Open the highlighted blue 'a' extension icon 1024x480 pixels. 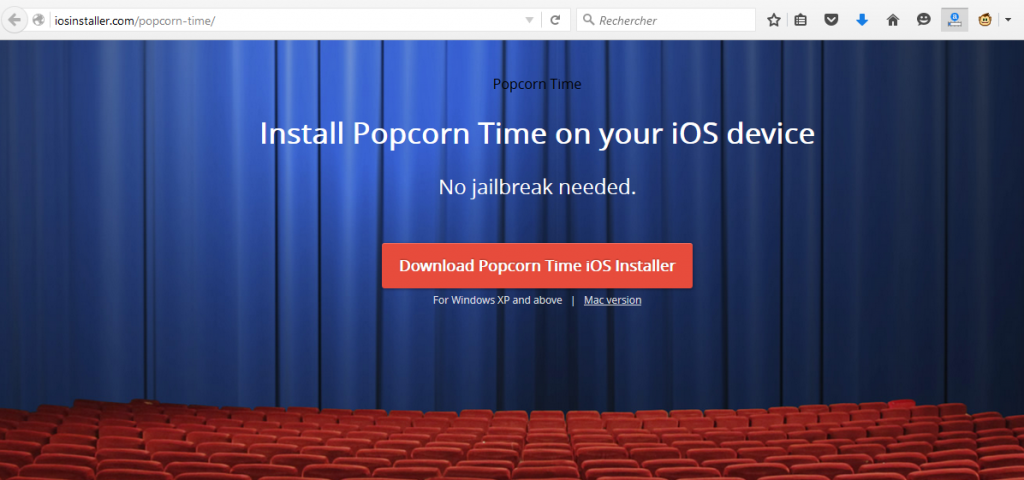[x=954, y=20]
